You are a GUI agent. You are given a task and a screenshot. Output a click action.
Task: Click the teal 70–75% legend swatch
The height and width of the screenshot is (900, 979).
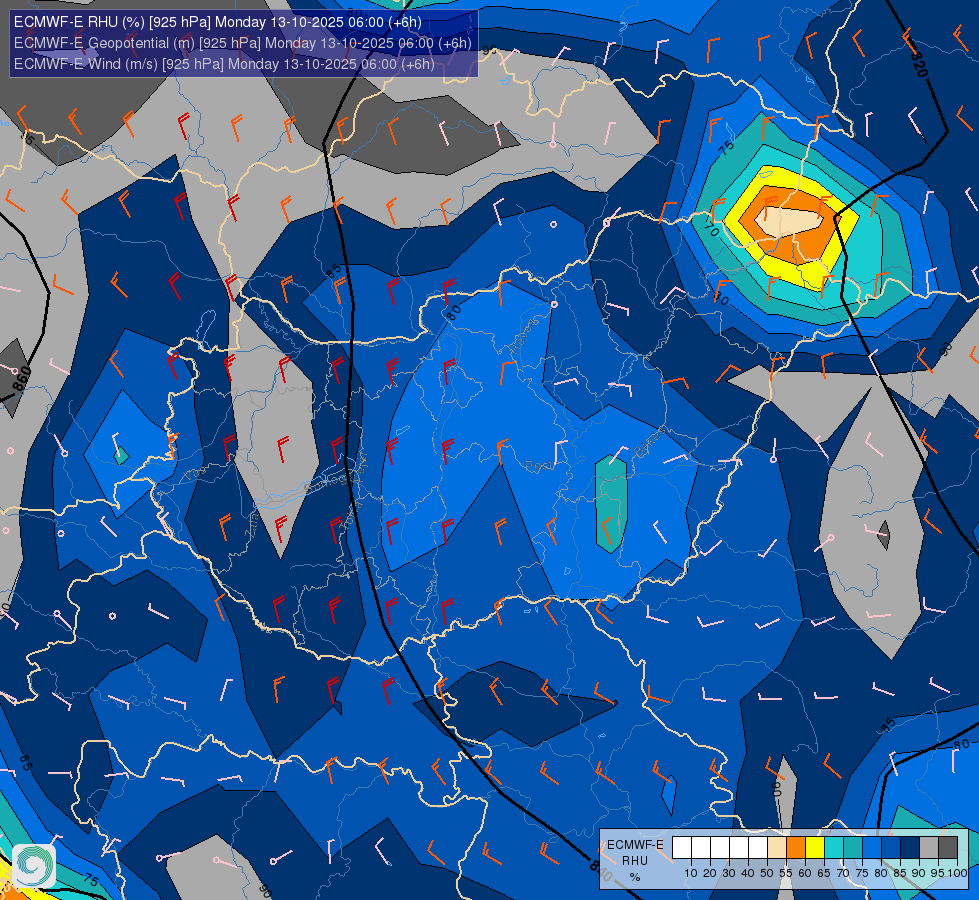point(853,848)
